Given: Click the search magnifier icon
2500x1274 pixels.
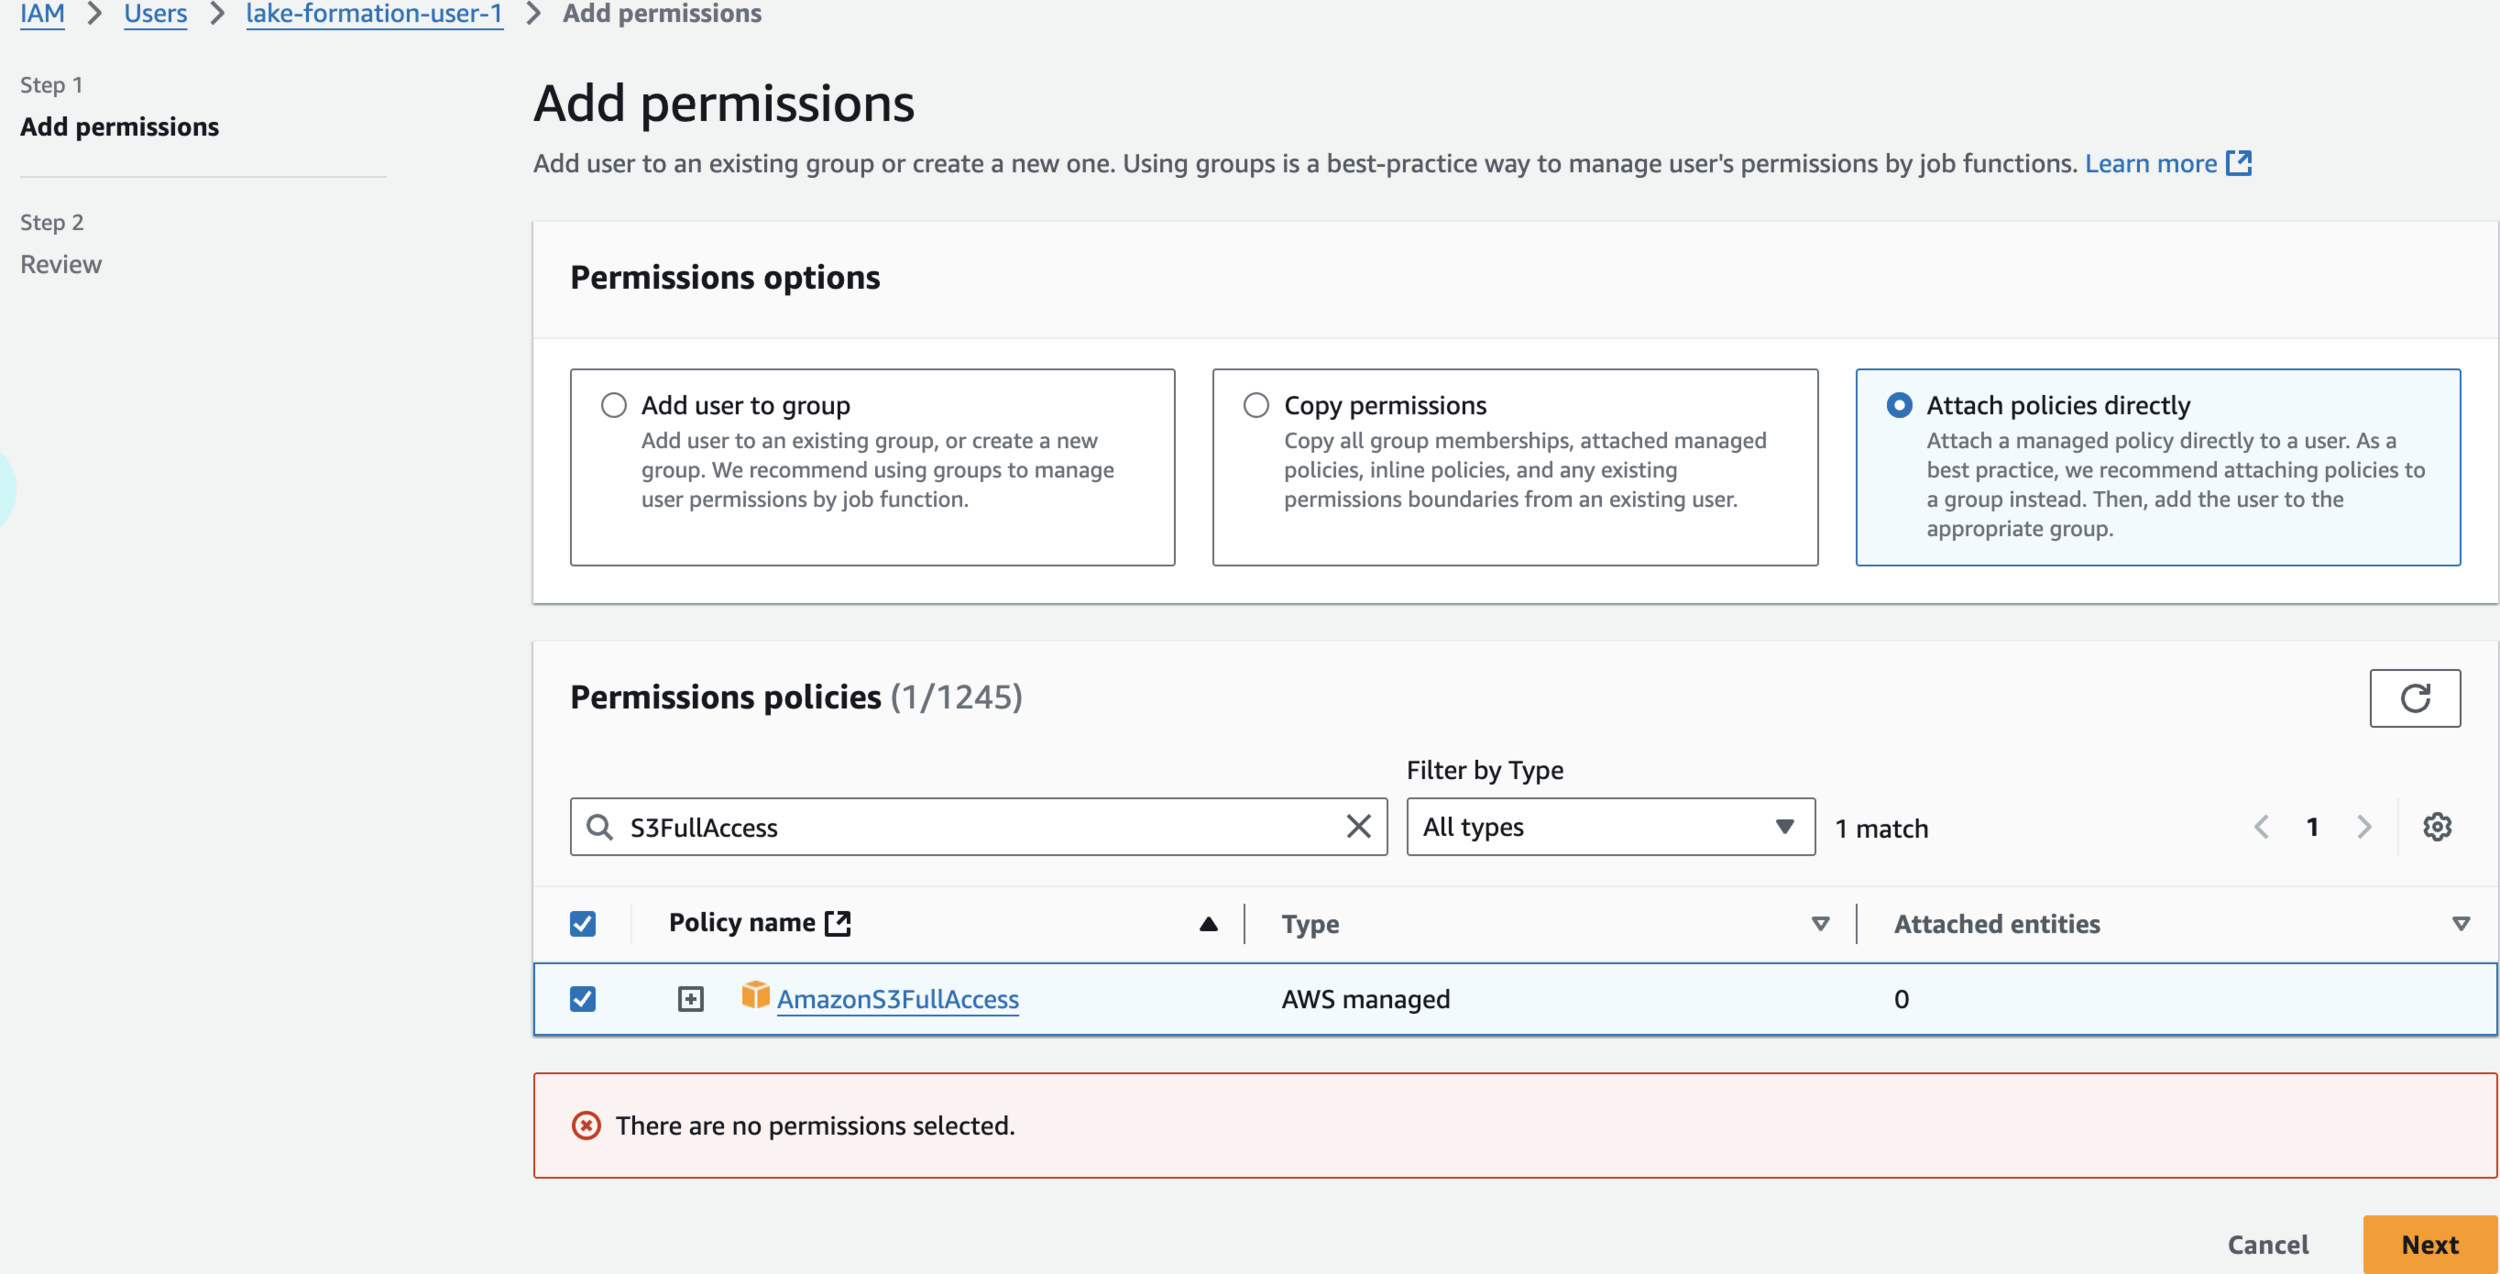Looking at the screenshot, I should [599, 827].
